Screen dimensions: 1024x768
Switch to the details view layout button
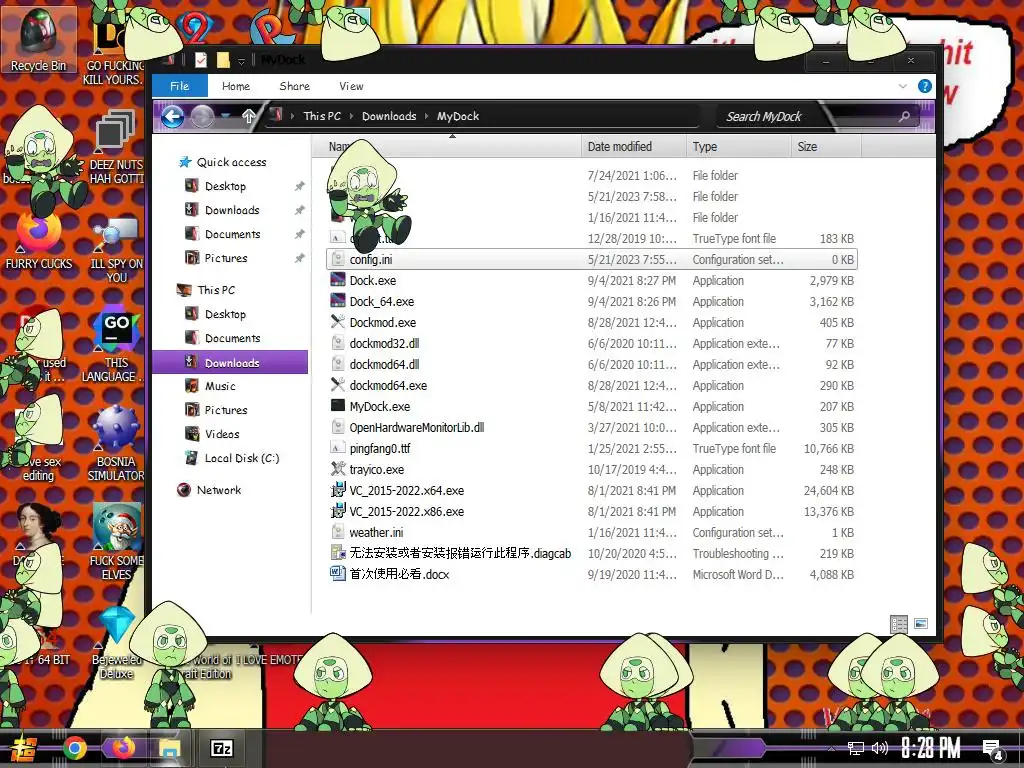coord(899,624)
